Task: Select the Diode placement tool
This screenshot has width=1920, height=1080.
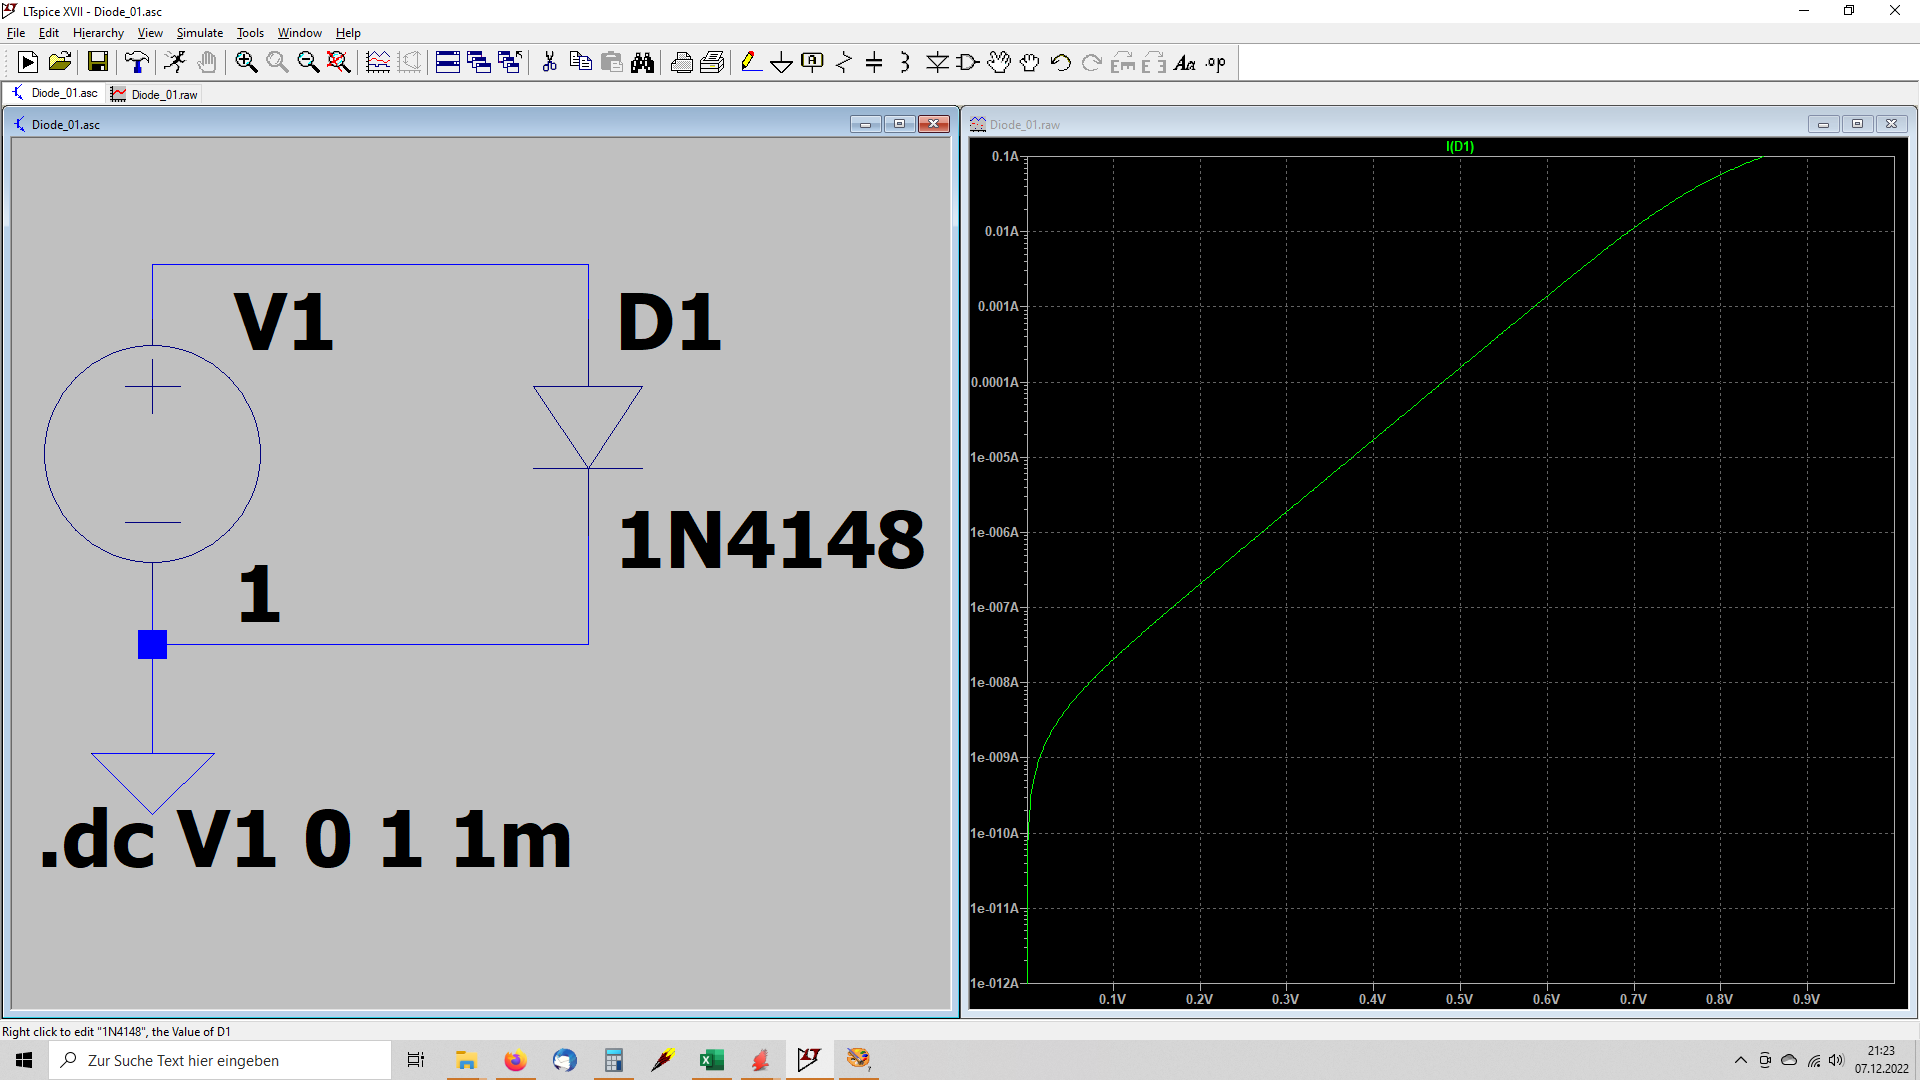Action: coord(937,62)
